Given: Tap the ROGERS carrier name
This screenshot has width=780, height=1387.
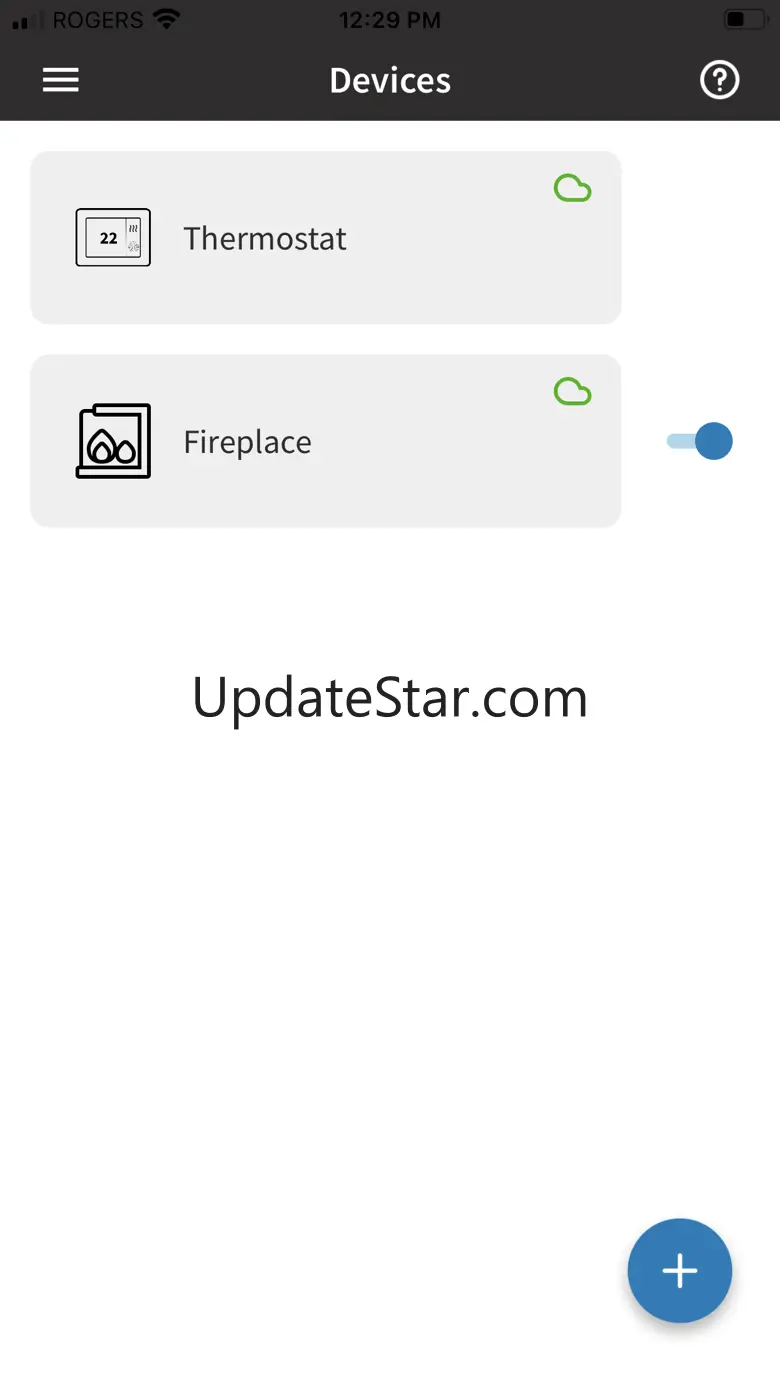Looking at the screenshot, I should [x=98, y=20].
